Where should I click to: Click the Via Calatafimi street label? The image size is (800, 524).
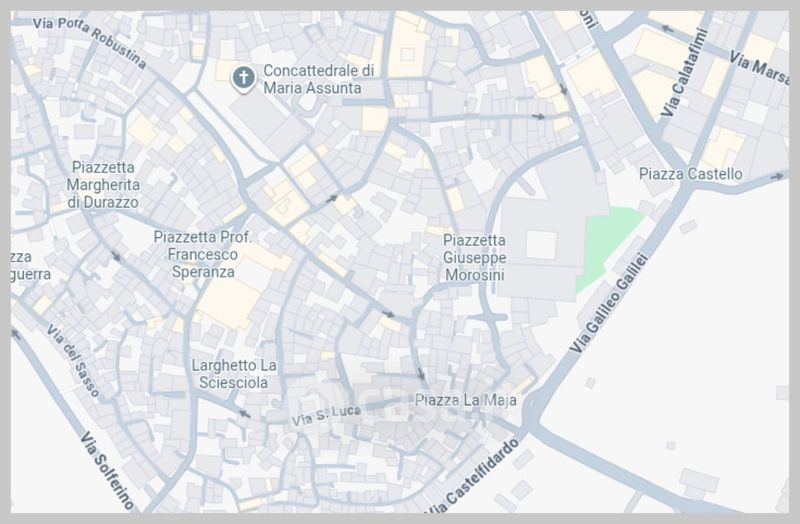685,72
